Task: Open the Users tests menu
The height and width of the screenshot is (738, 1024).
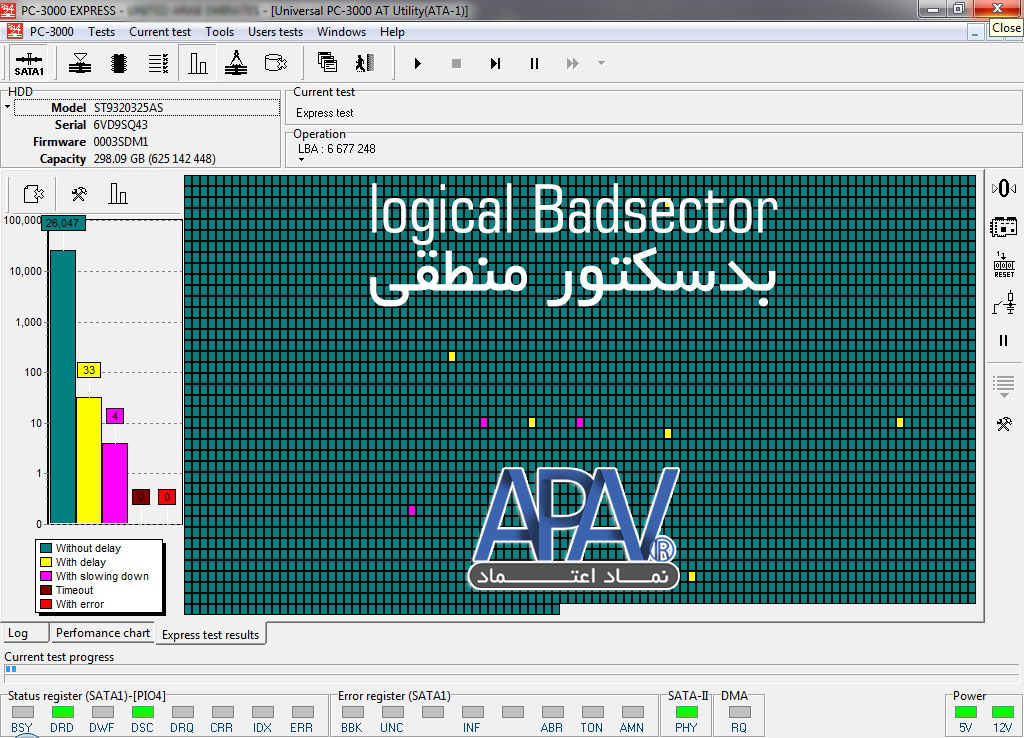Action: (275, 31)
